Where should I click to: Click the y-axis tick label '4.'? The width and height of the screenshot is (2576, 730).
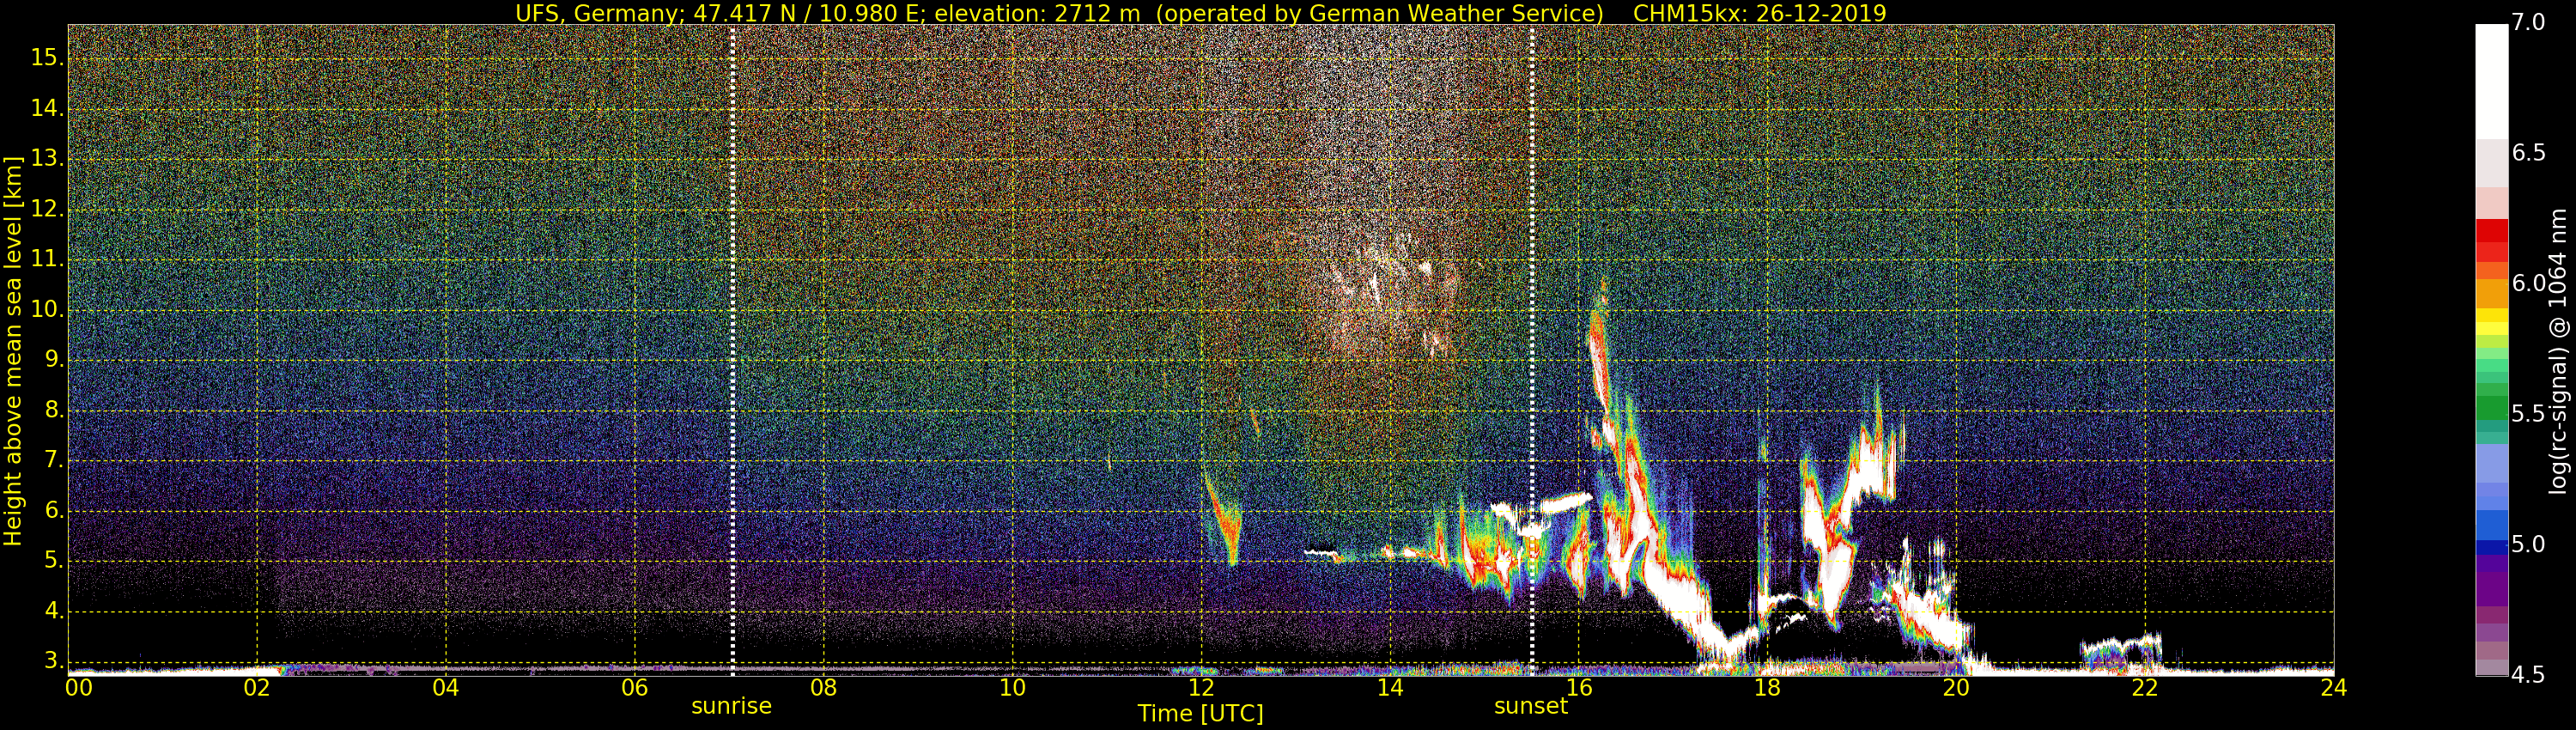(x=54, y=611)
